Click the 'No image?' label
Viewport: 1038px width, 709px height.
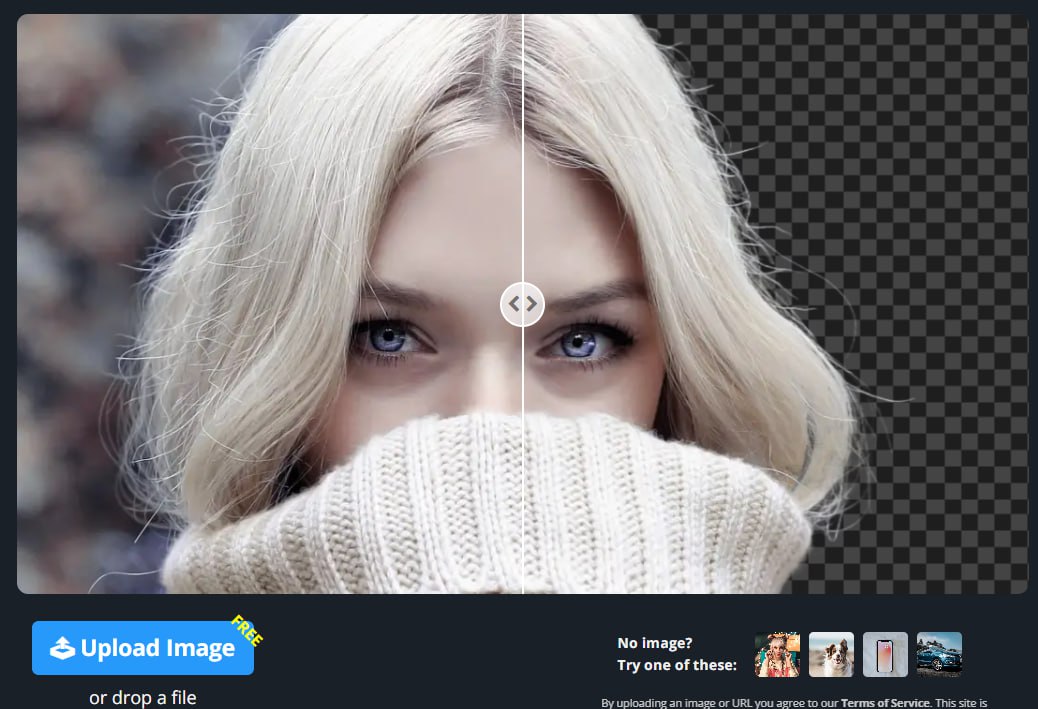(x=654, y=643)
